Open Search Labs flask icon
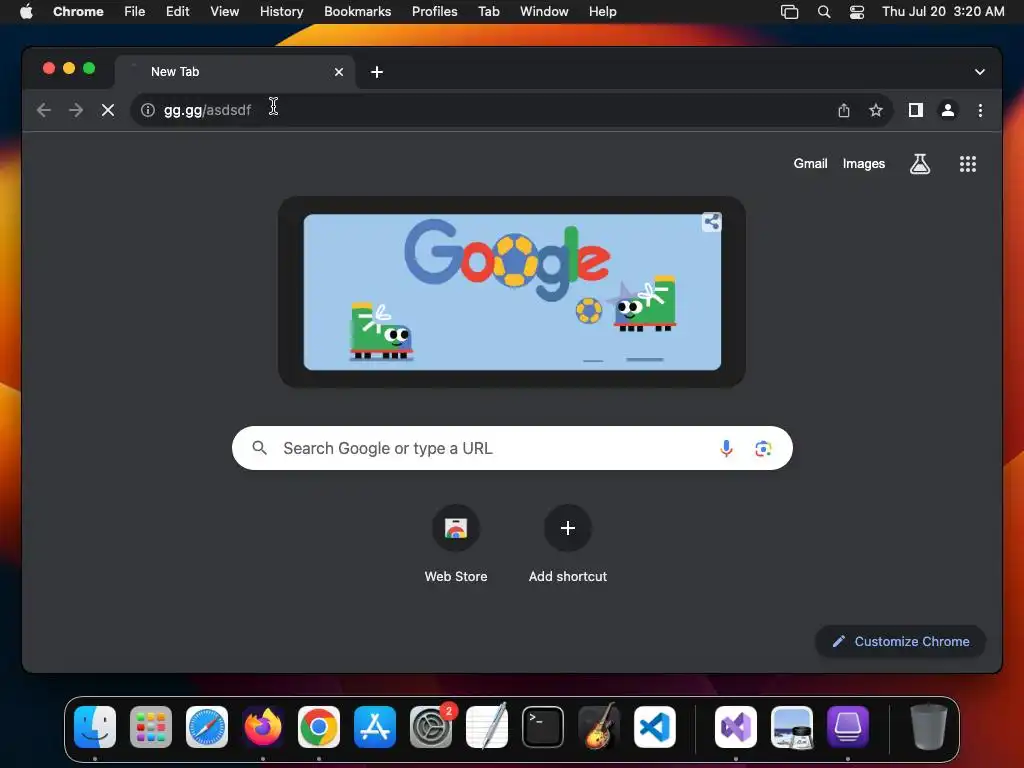 [x=920, y=164]
